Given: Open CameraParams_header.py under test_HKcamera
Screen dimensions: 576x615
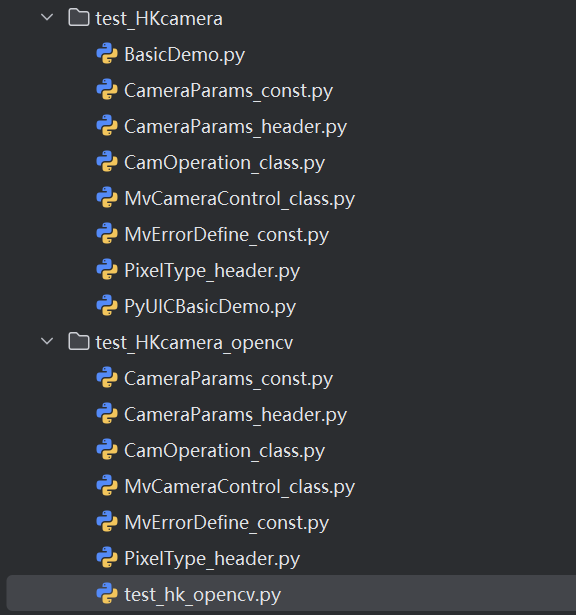Looking at the screenshot, I should [235, 127].
